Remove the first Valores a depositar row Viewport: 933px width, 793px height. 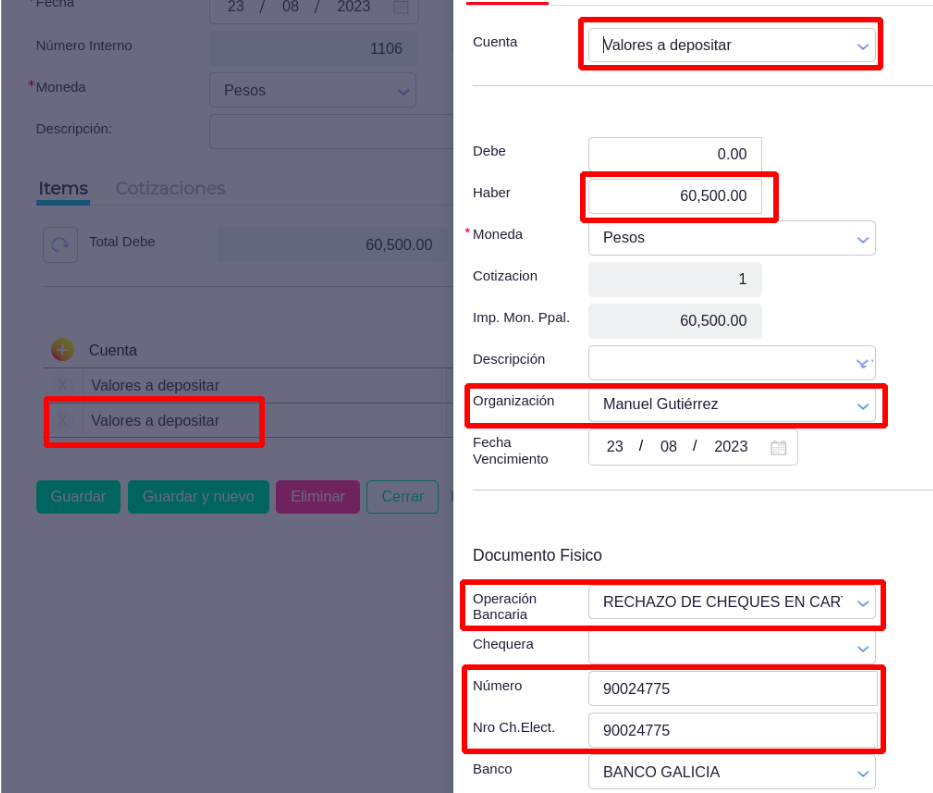pos(62,385)
